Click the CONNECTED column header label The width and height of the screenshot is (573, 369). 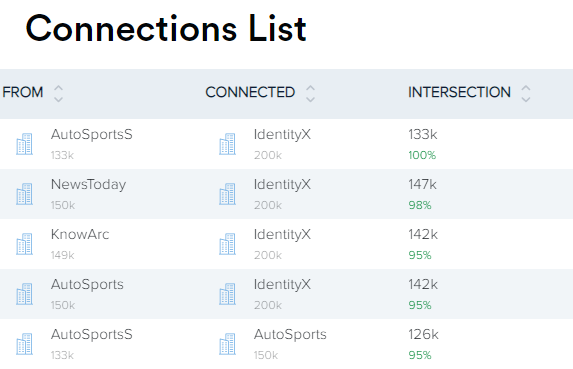[250, 92]
